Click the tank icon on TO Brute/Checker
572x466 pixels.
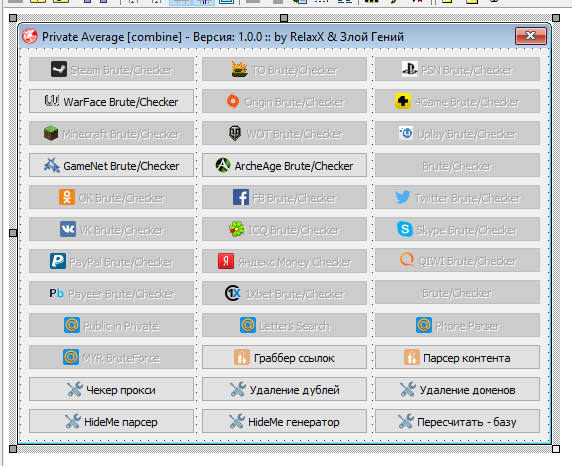point(239,69)
